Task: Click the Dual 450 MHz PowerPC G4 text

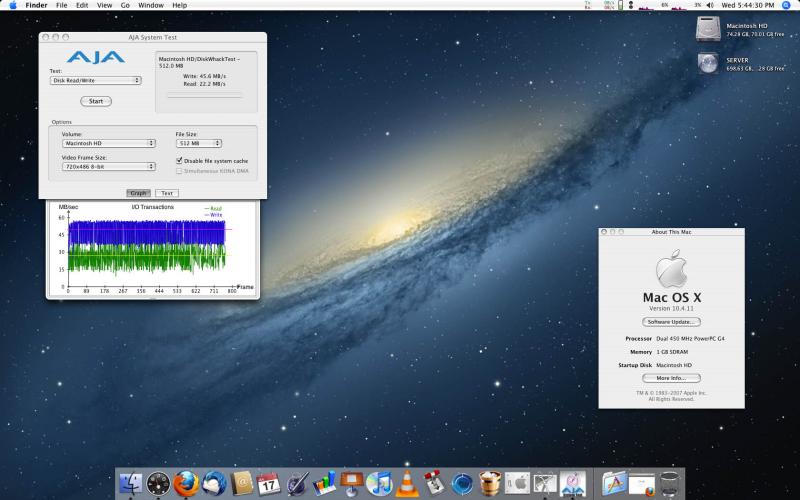Action: tap(690, 339)
